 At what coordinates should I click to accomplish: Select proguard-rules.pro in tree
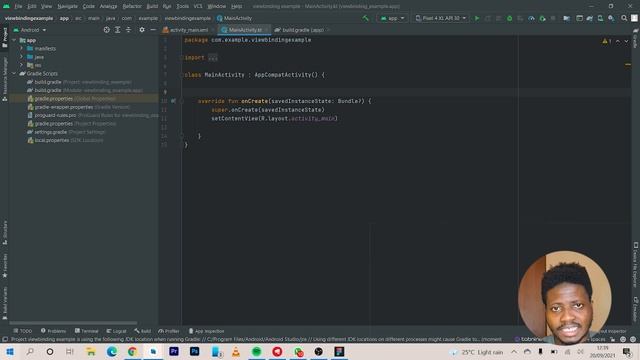pyautogui.click(x=93, y=116)
